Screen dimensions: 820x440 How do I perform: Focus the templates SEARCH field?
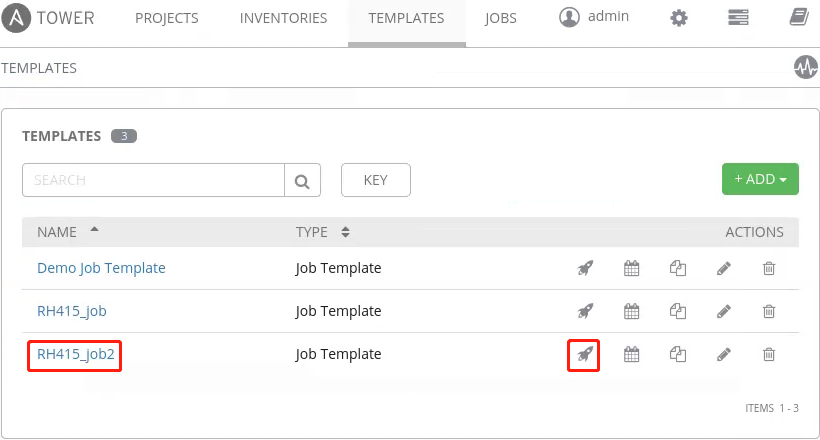(x=153, y=181)
